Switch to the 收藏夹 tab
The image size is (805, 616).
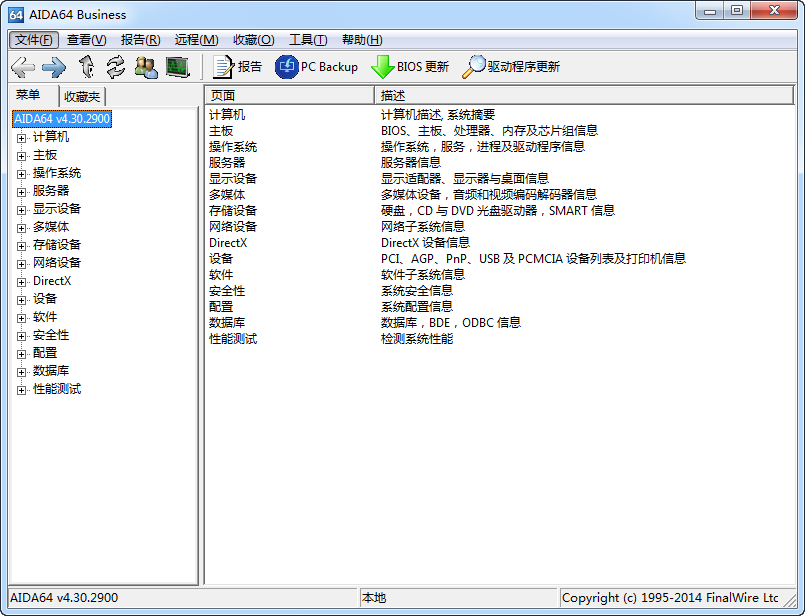[82, 94]
